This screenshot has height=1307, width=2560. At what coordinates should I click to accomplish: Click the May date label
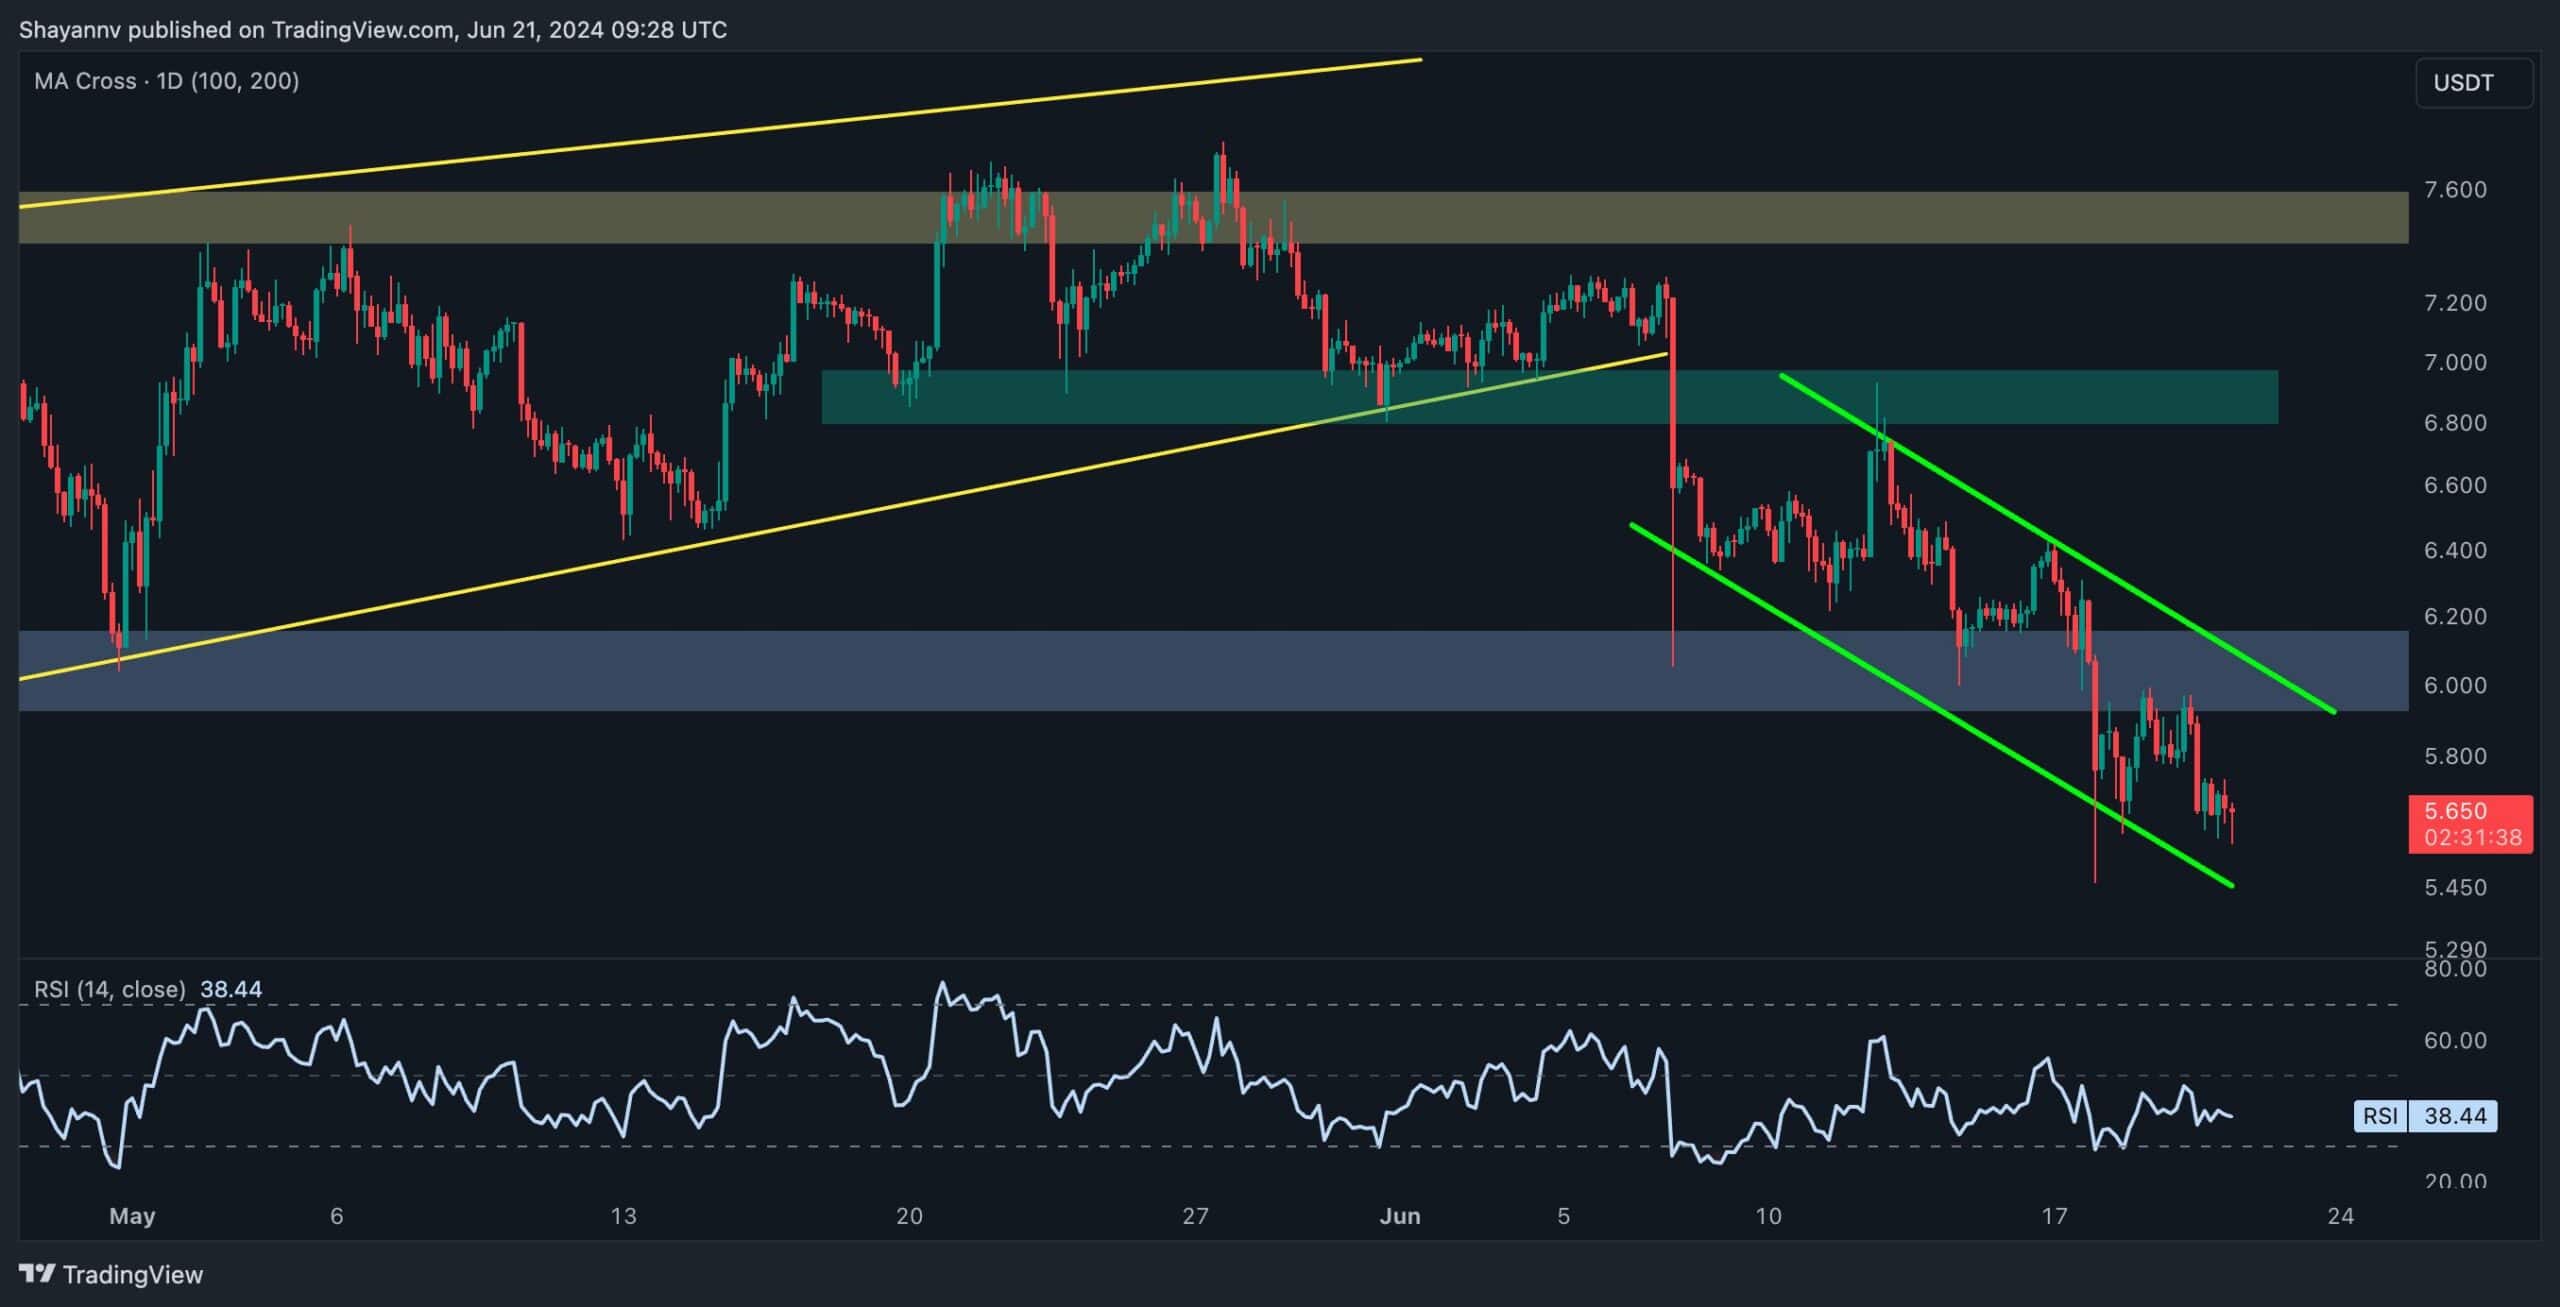132,1216
